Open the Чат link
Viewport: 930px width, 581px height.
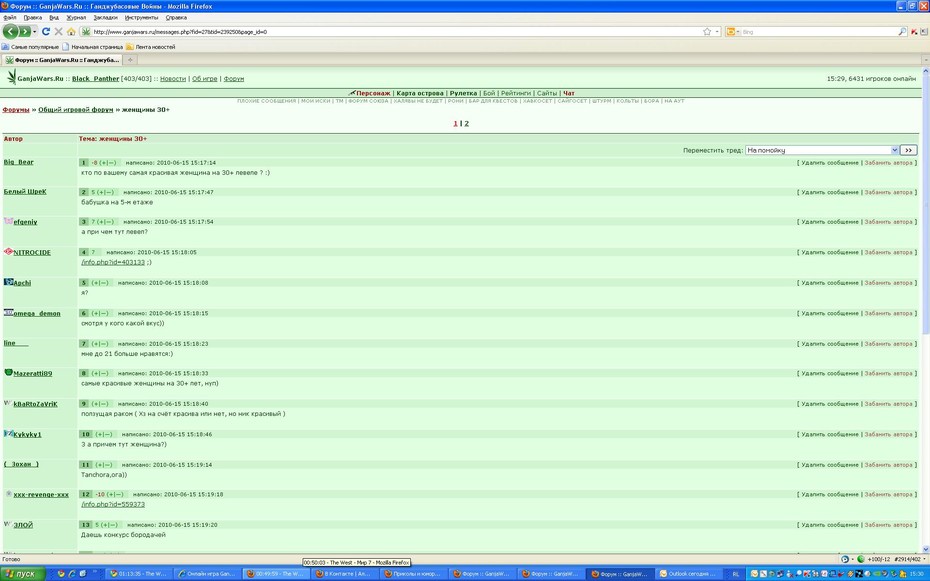[569, 93]
